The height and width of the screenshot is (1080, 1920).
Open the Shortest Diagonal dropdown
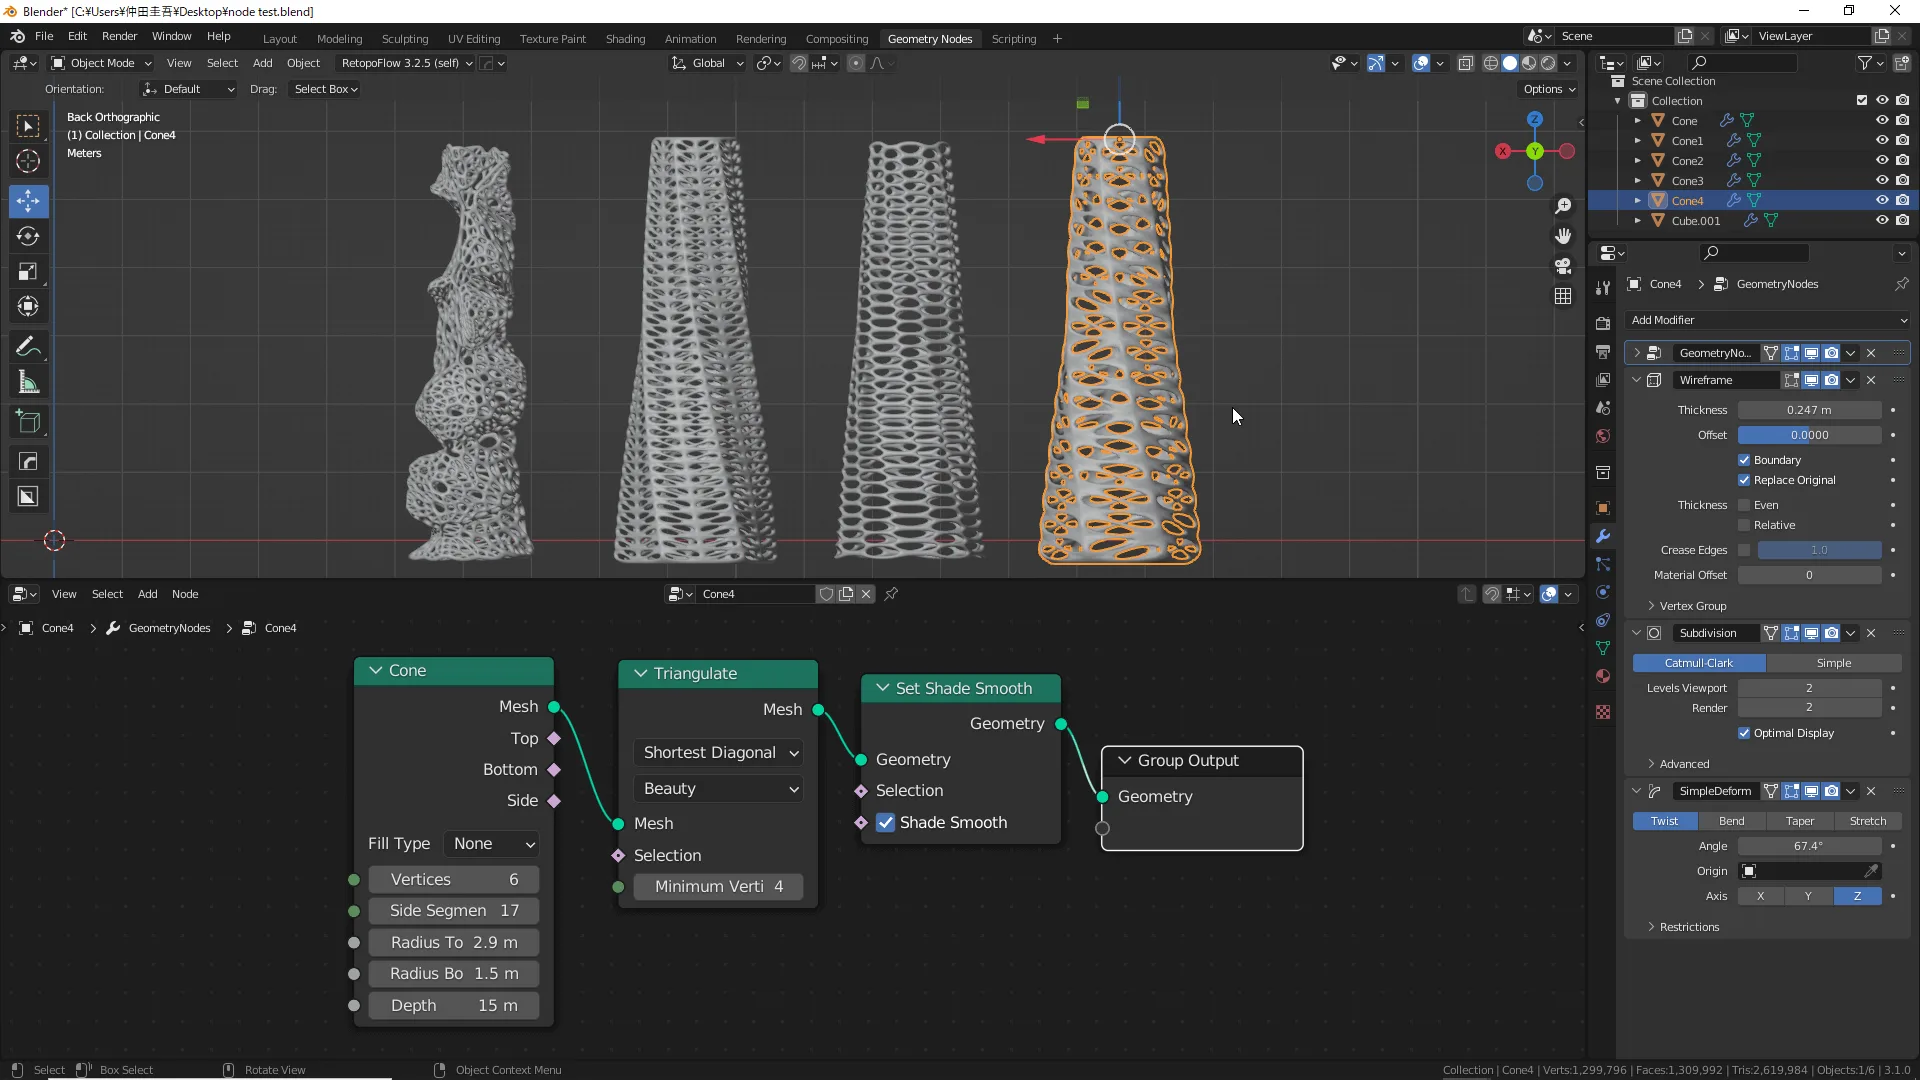pyautogui.click(x=719, y=753)
